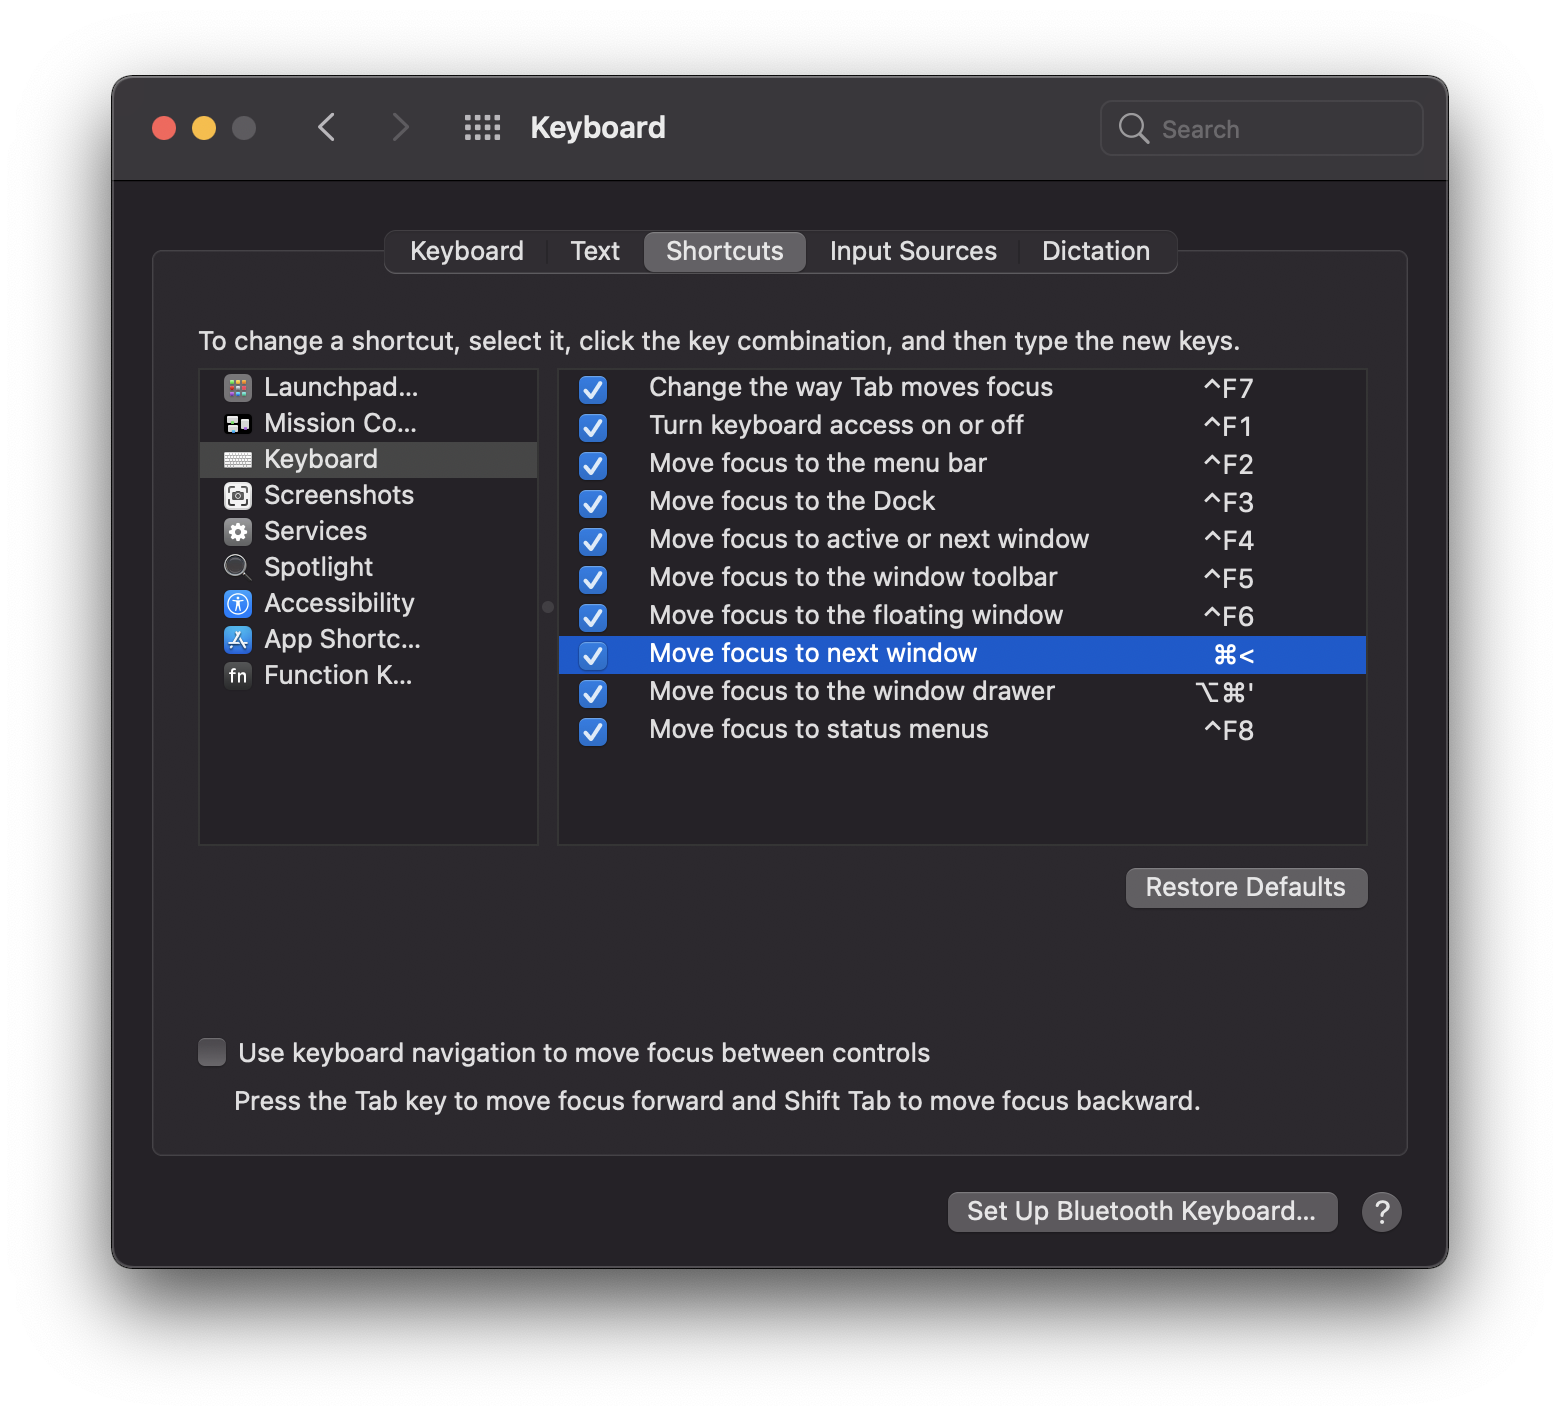Image resolution: width=1560 pixels, height=1416 pixels.
Task: Show all preferences via the grid icon
Action: (x=482, y=128)
